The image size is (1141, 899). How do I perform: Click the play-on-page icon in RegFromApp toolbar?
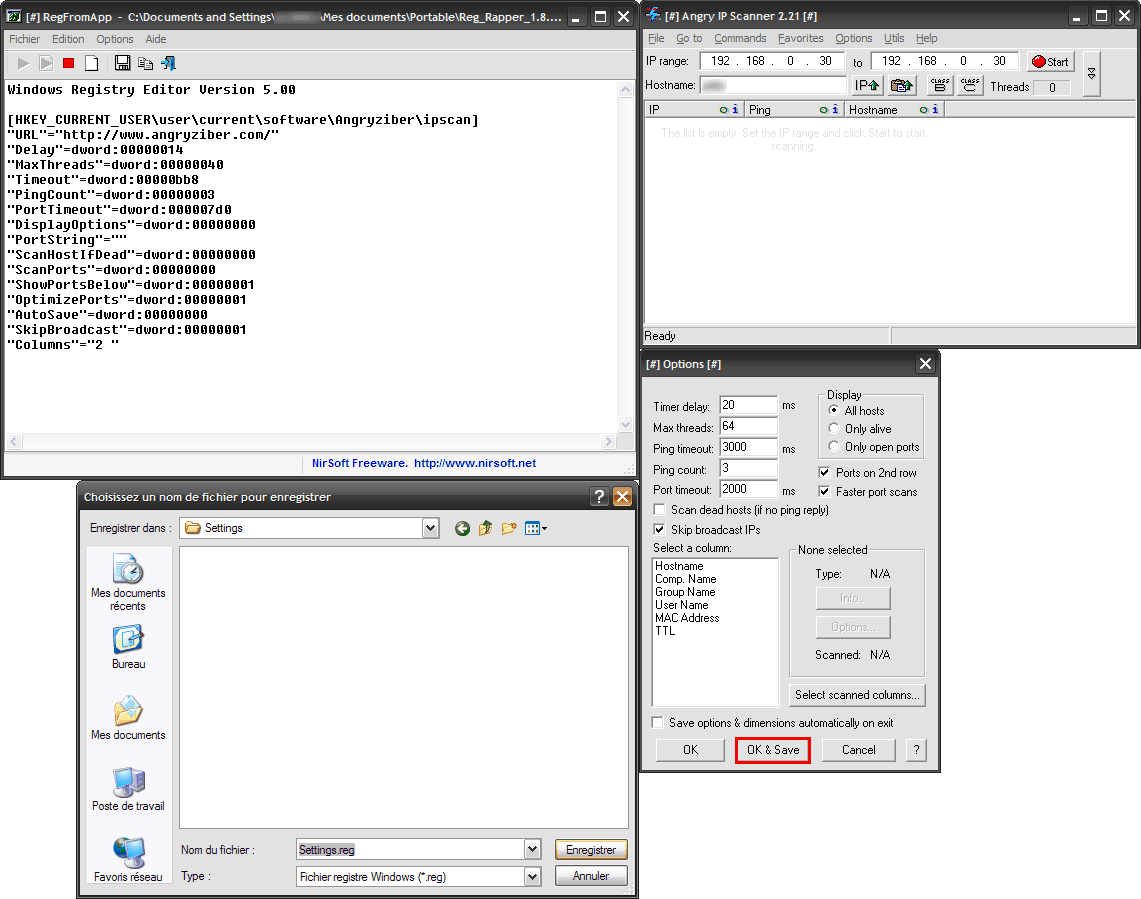point(46,64)
